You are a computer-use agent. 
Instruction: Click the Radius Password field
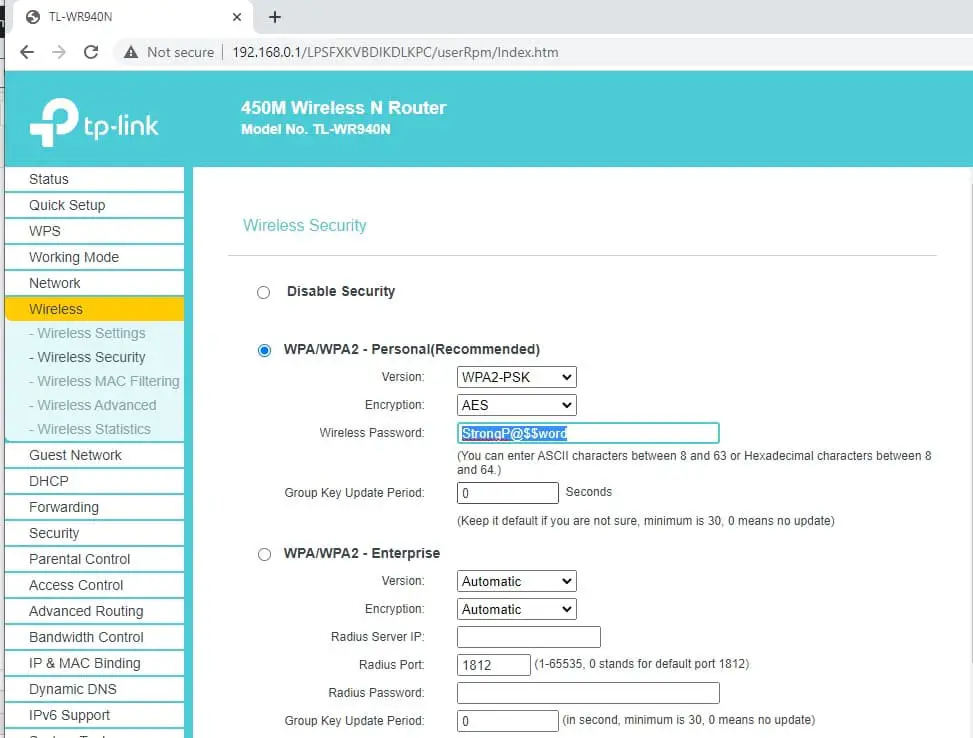pos(588,693)
